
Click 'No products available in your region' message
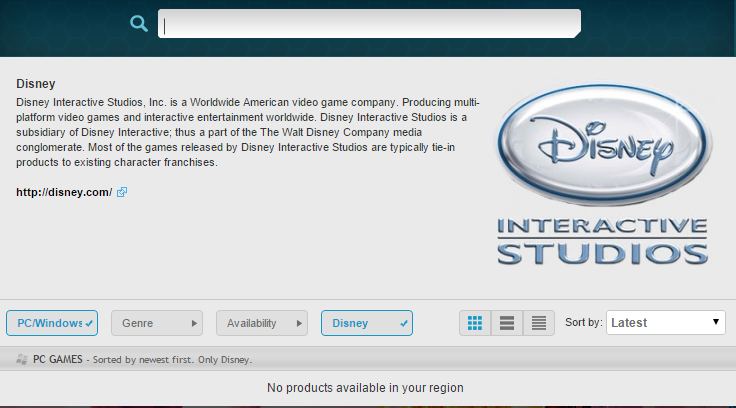(365, 388)
